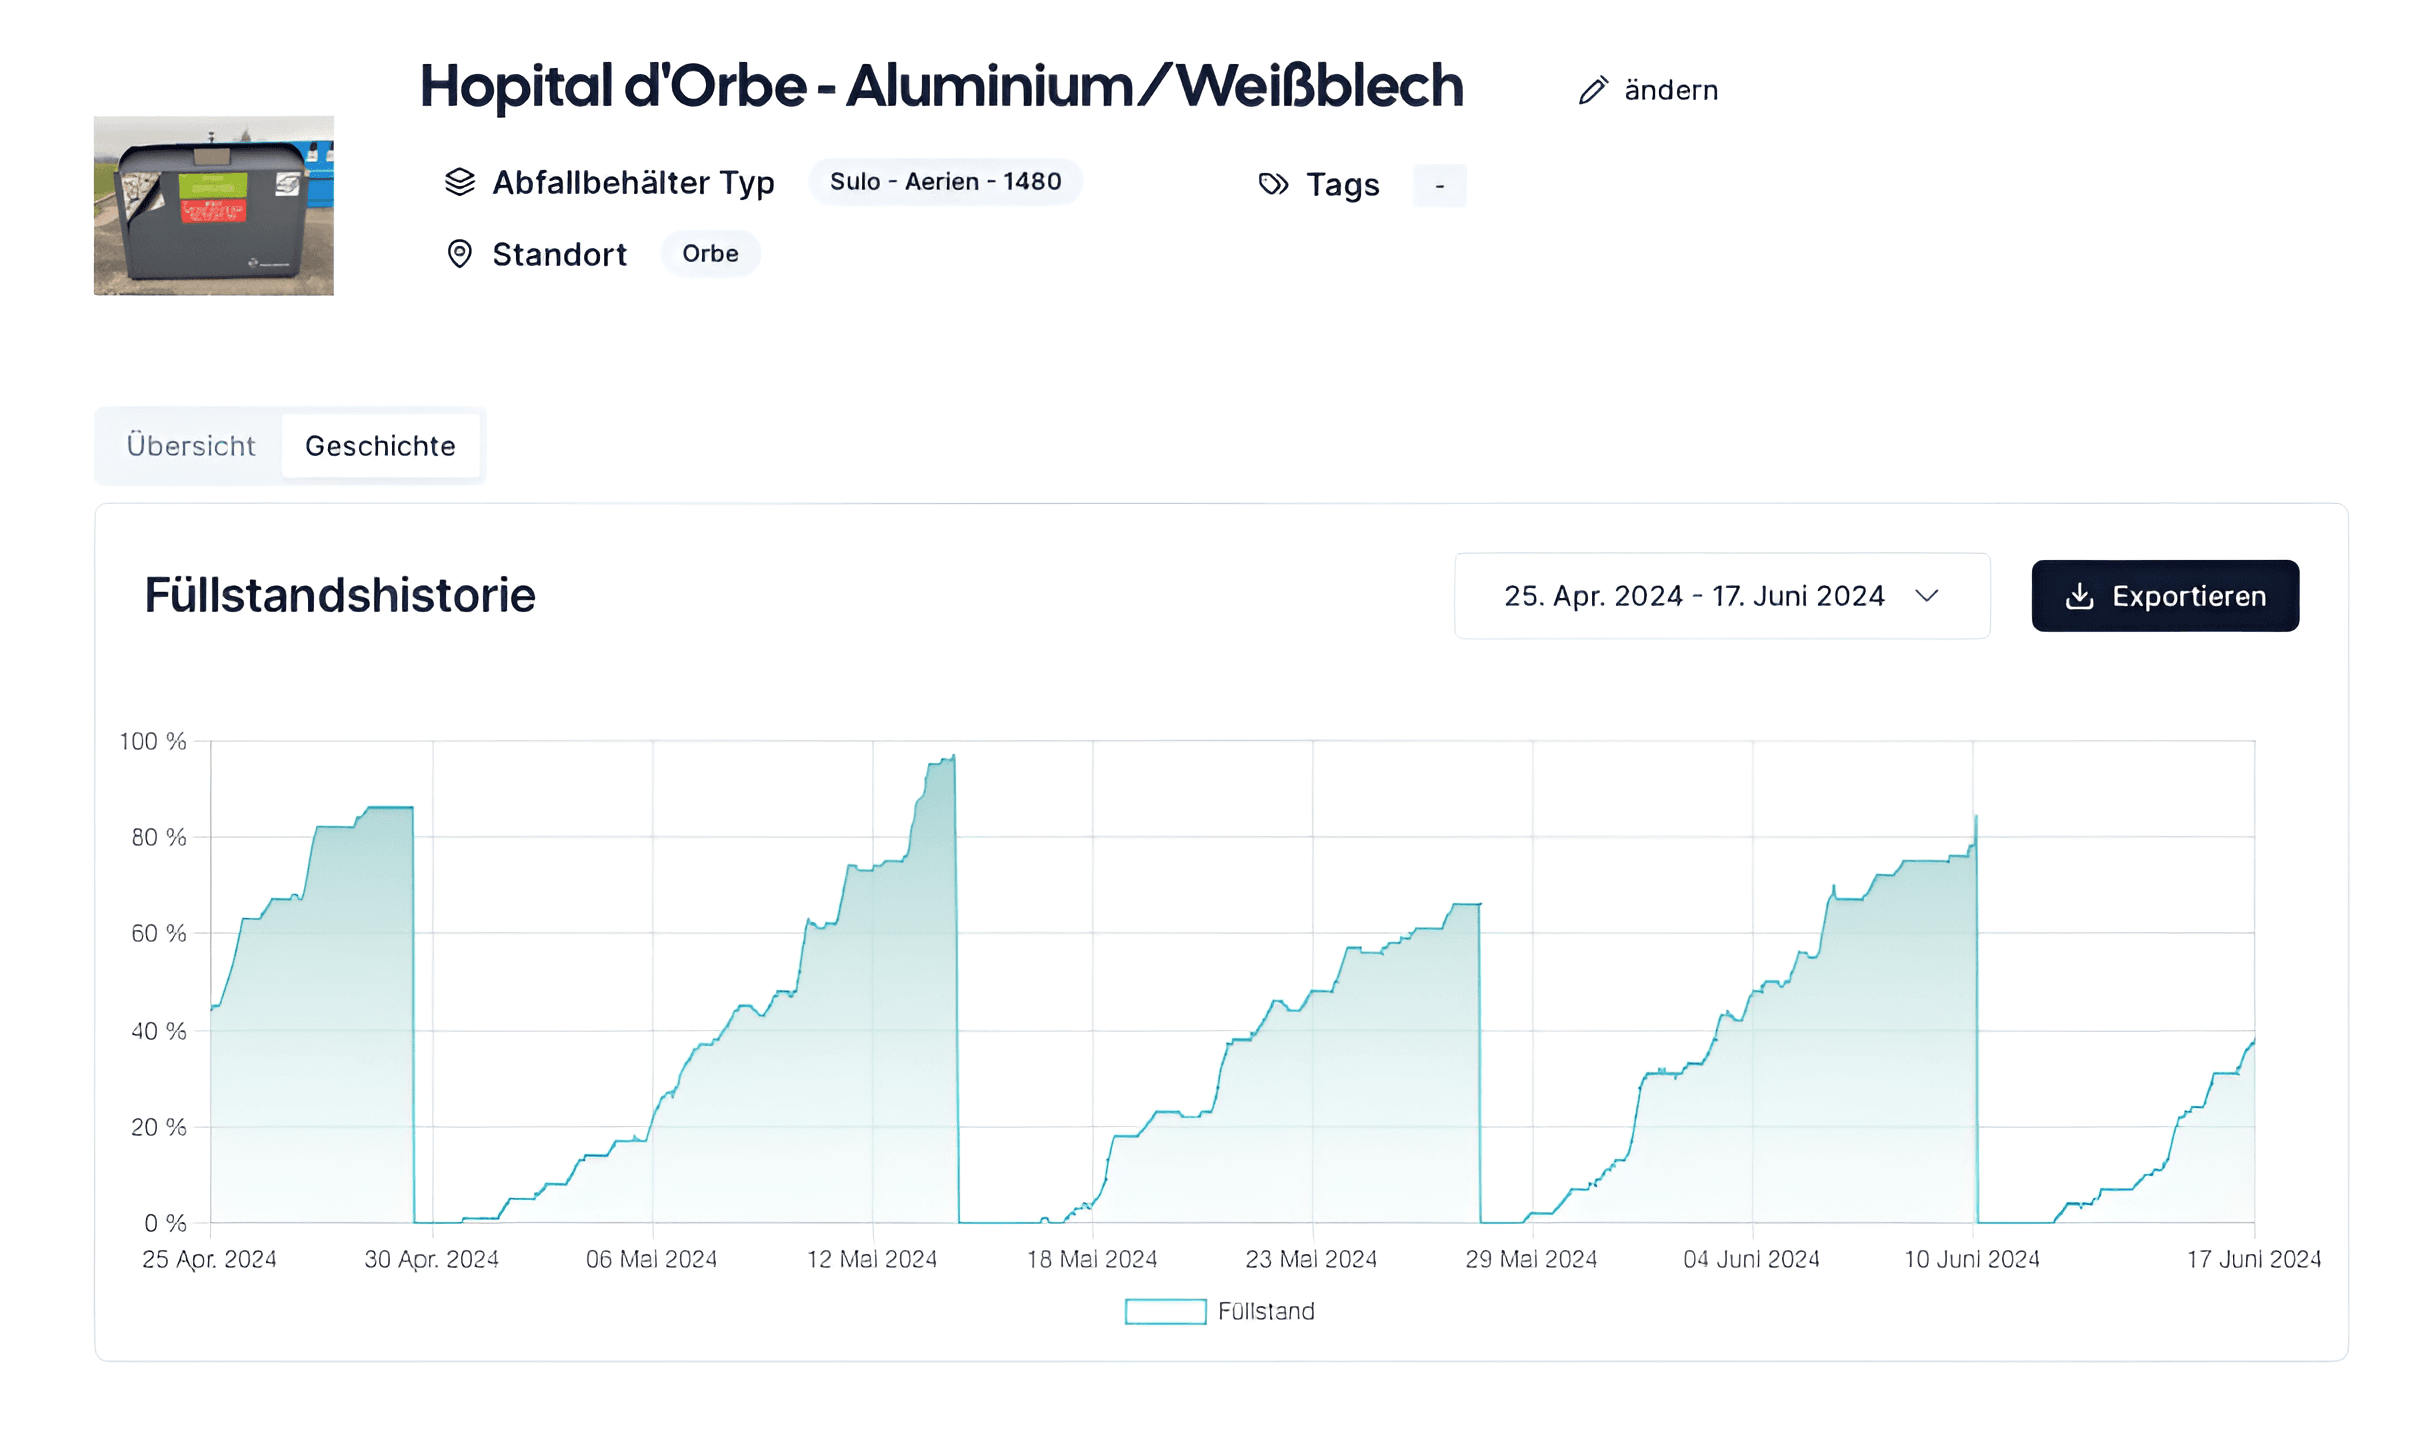Toggle the Füllstand legend swatch
This screenshot has width=2410, height=1440.
[1165, 1311]
